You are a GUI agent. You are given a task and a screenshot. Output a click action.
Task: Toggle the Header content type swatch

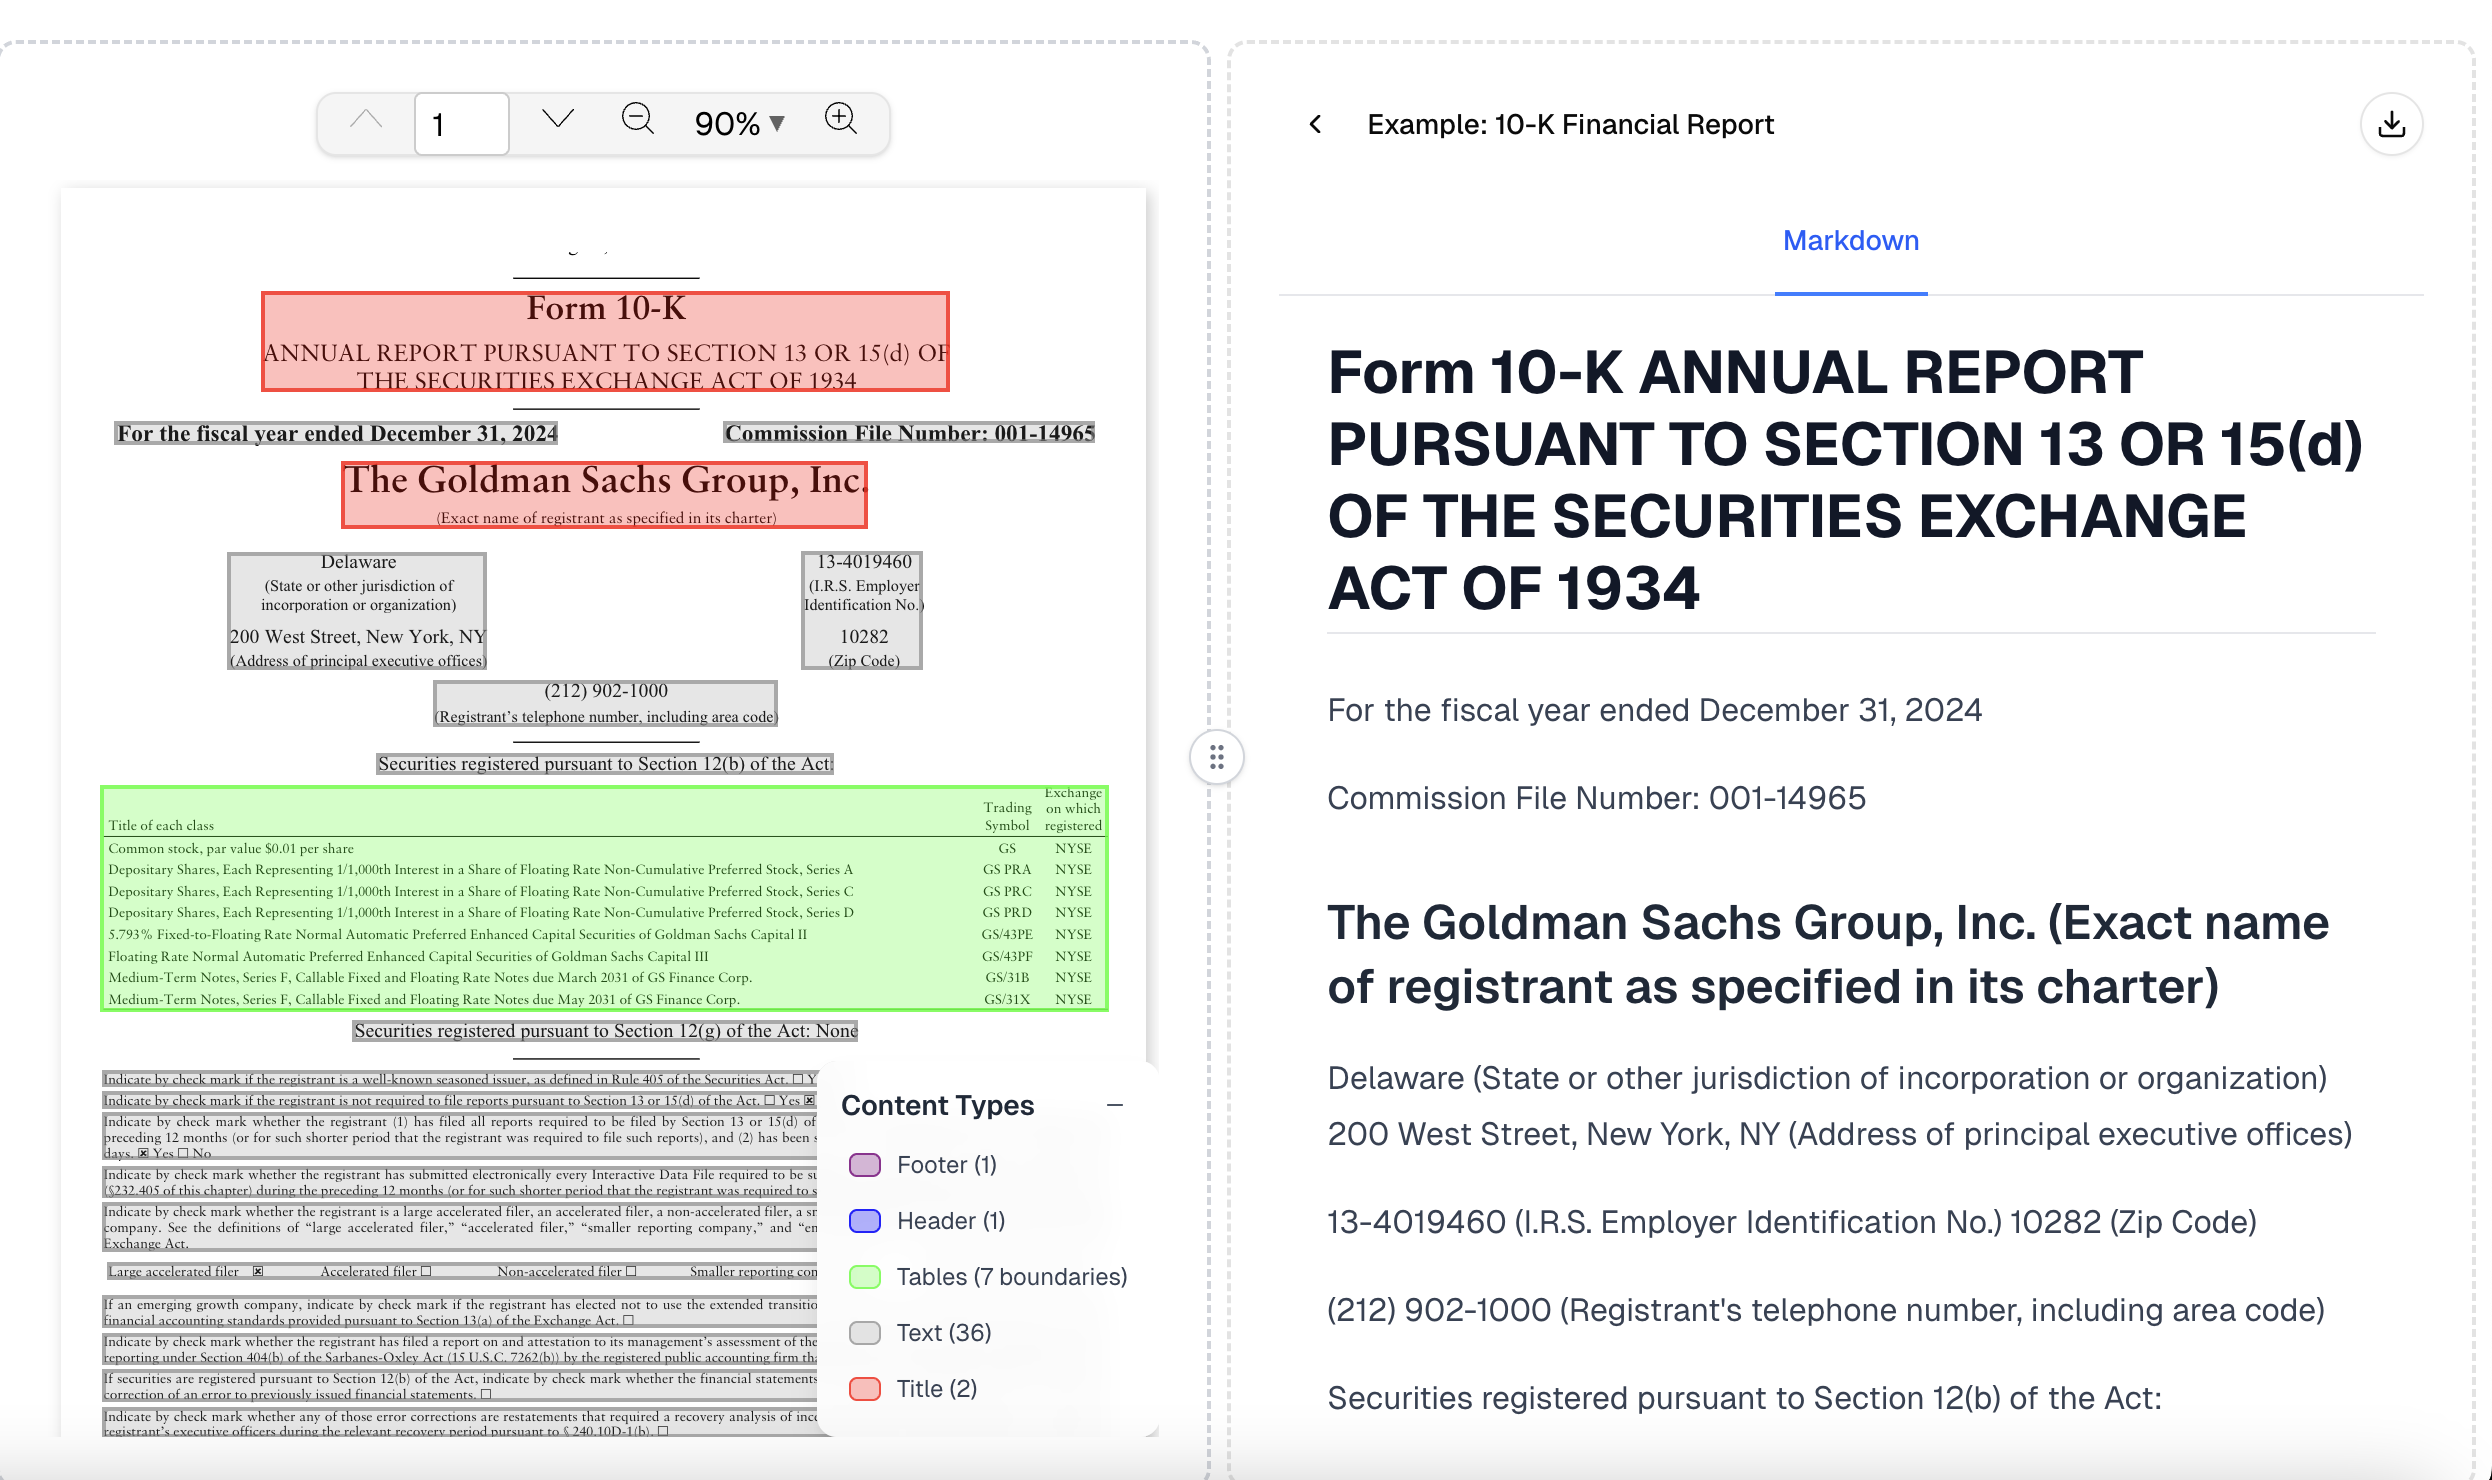[x=865, y=1221]
